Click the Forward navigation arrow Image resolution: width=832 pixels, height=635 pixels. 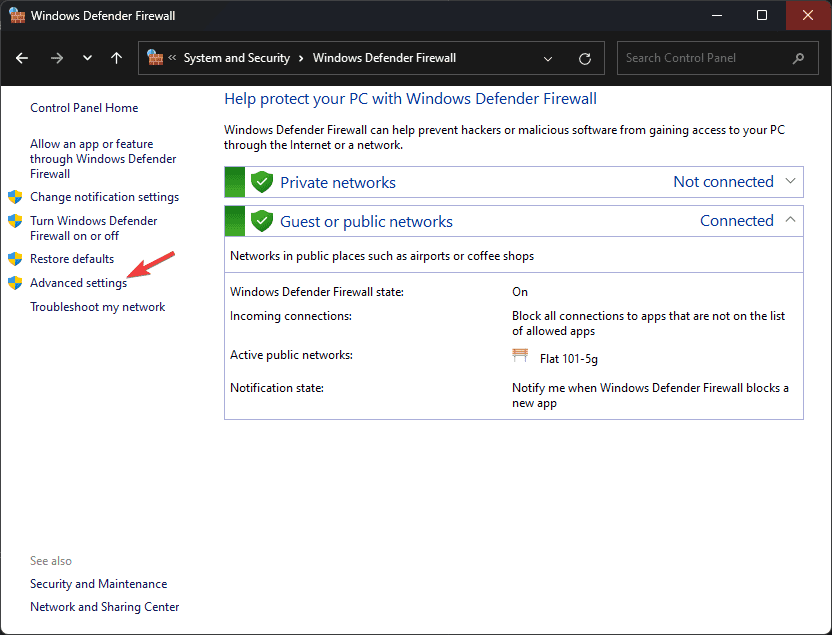56,58
